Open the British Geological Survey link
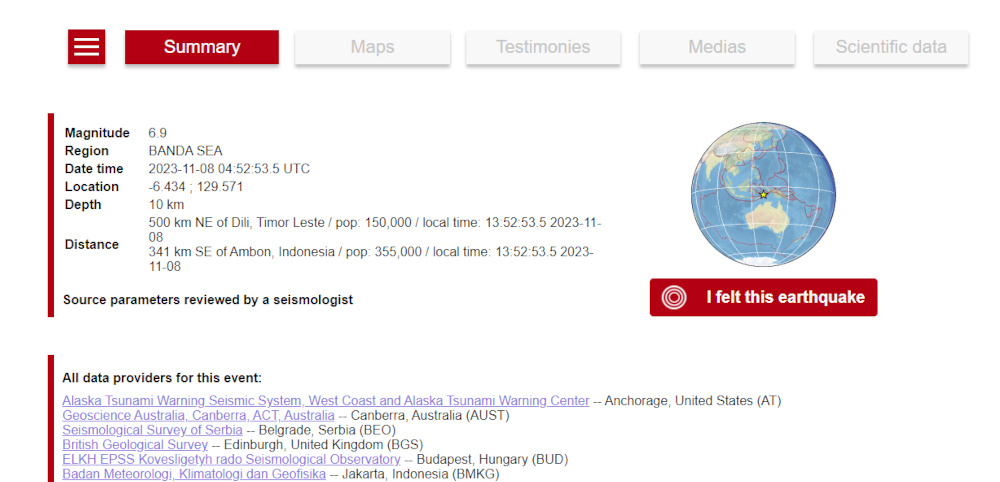1000x482 pixels. click(135, 444)
